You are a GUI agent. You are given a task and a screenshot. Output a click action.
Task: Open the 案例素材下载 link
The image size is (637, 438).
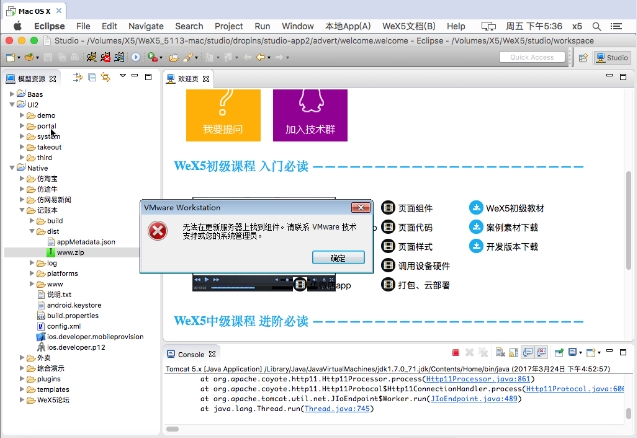512,227
